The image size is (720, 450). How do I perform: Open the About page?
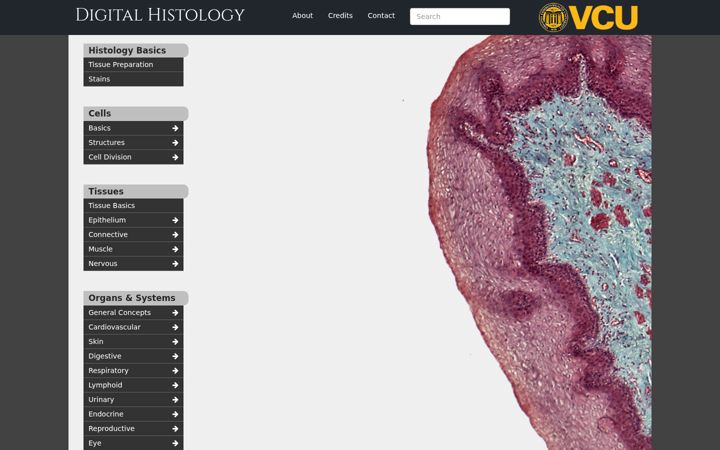[x=302, y=16]
